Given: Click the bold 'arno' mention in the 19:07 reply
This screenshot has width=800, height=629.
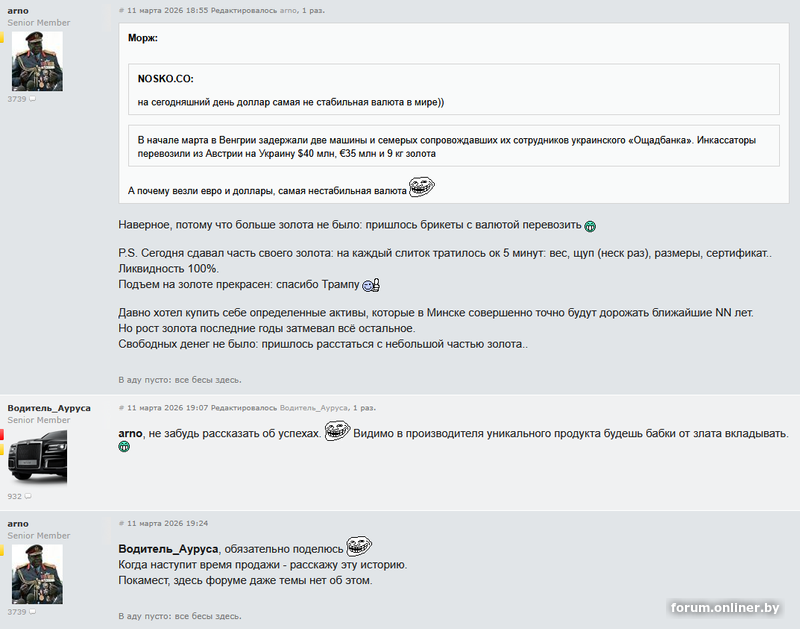Looking at the screenshot, I should pos(130,434).
